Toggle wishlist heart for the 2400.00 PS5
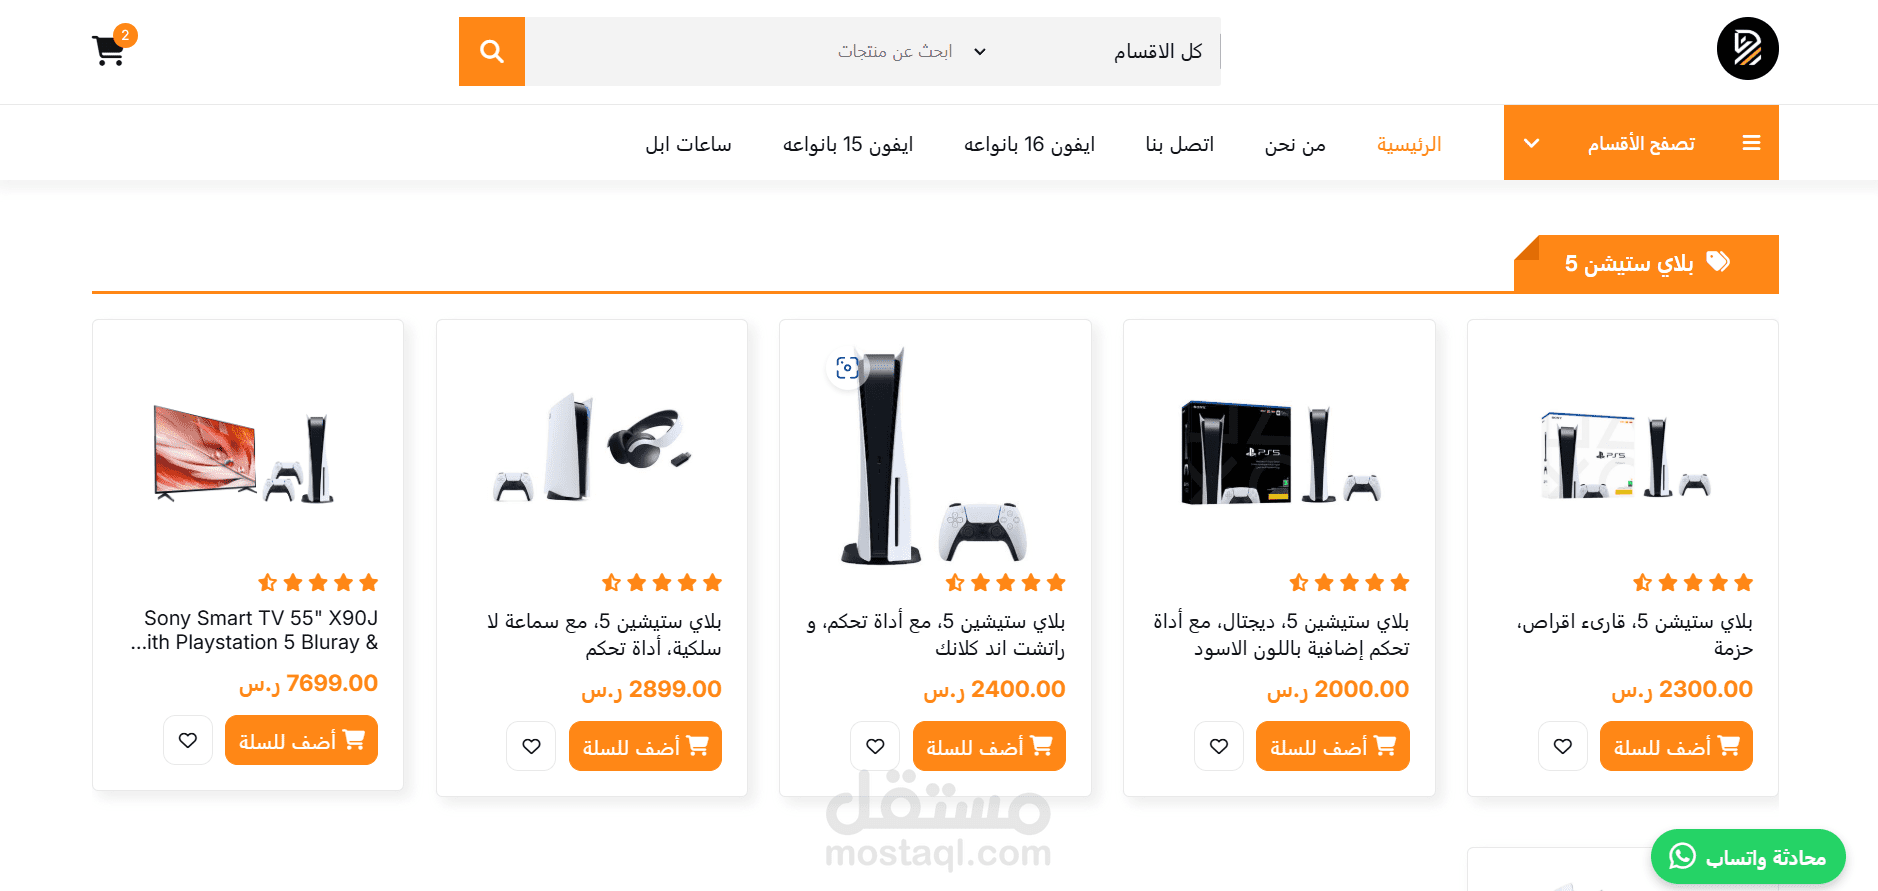This screenshot has width=1878, height=891. tap(875, 746)
